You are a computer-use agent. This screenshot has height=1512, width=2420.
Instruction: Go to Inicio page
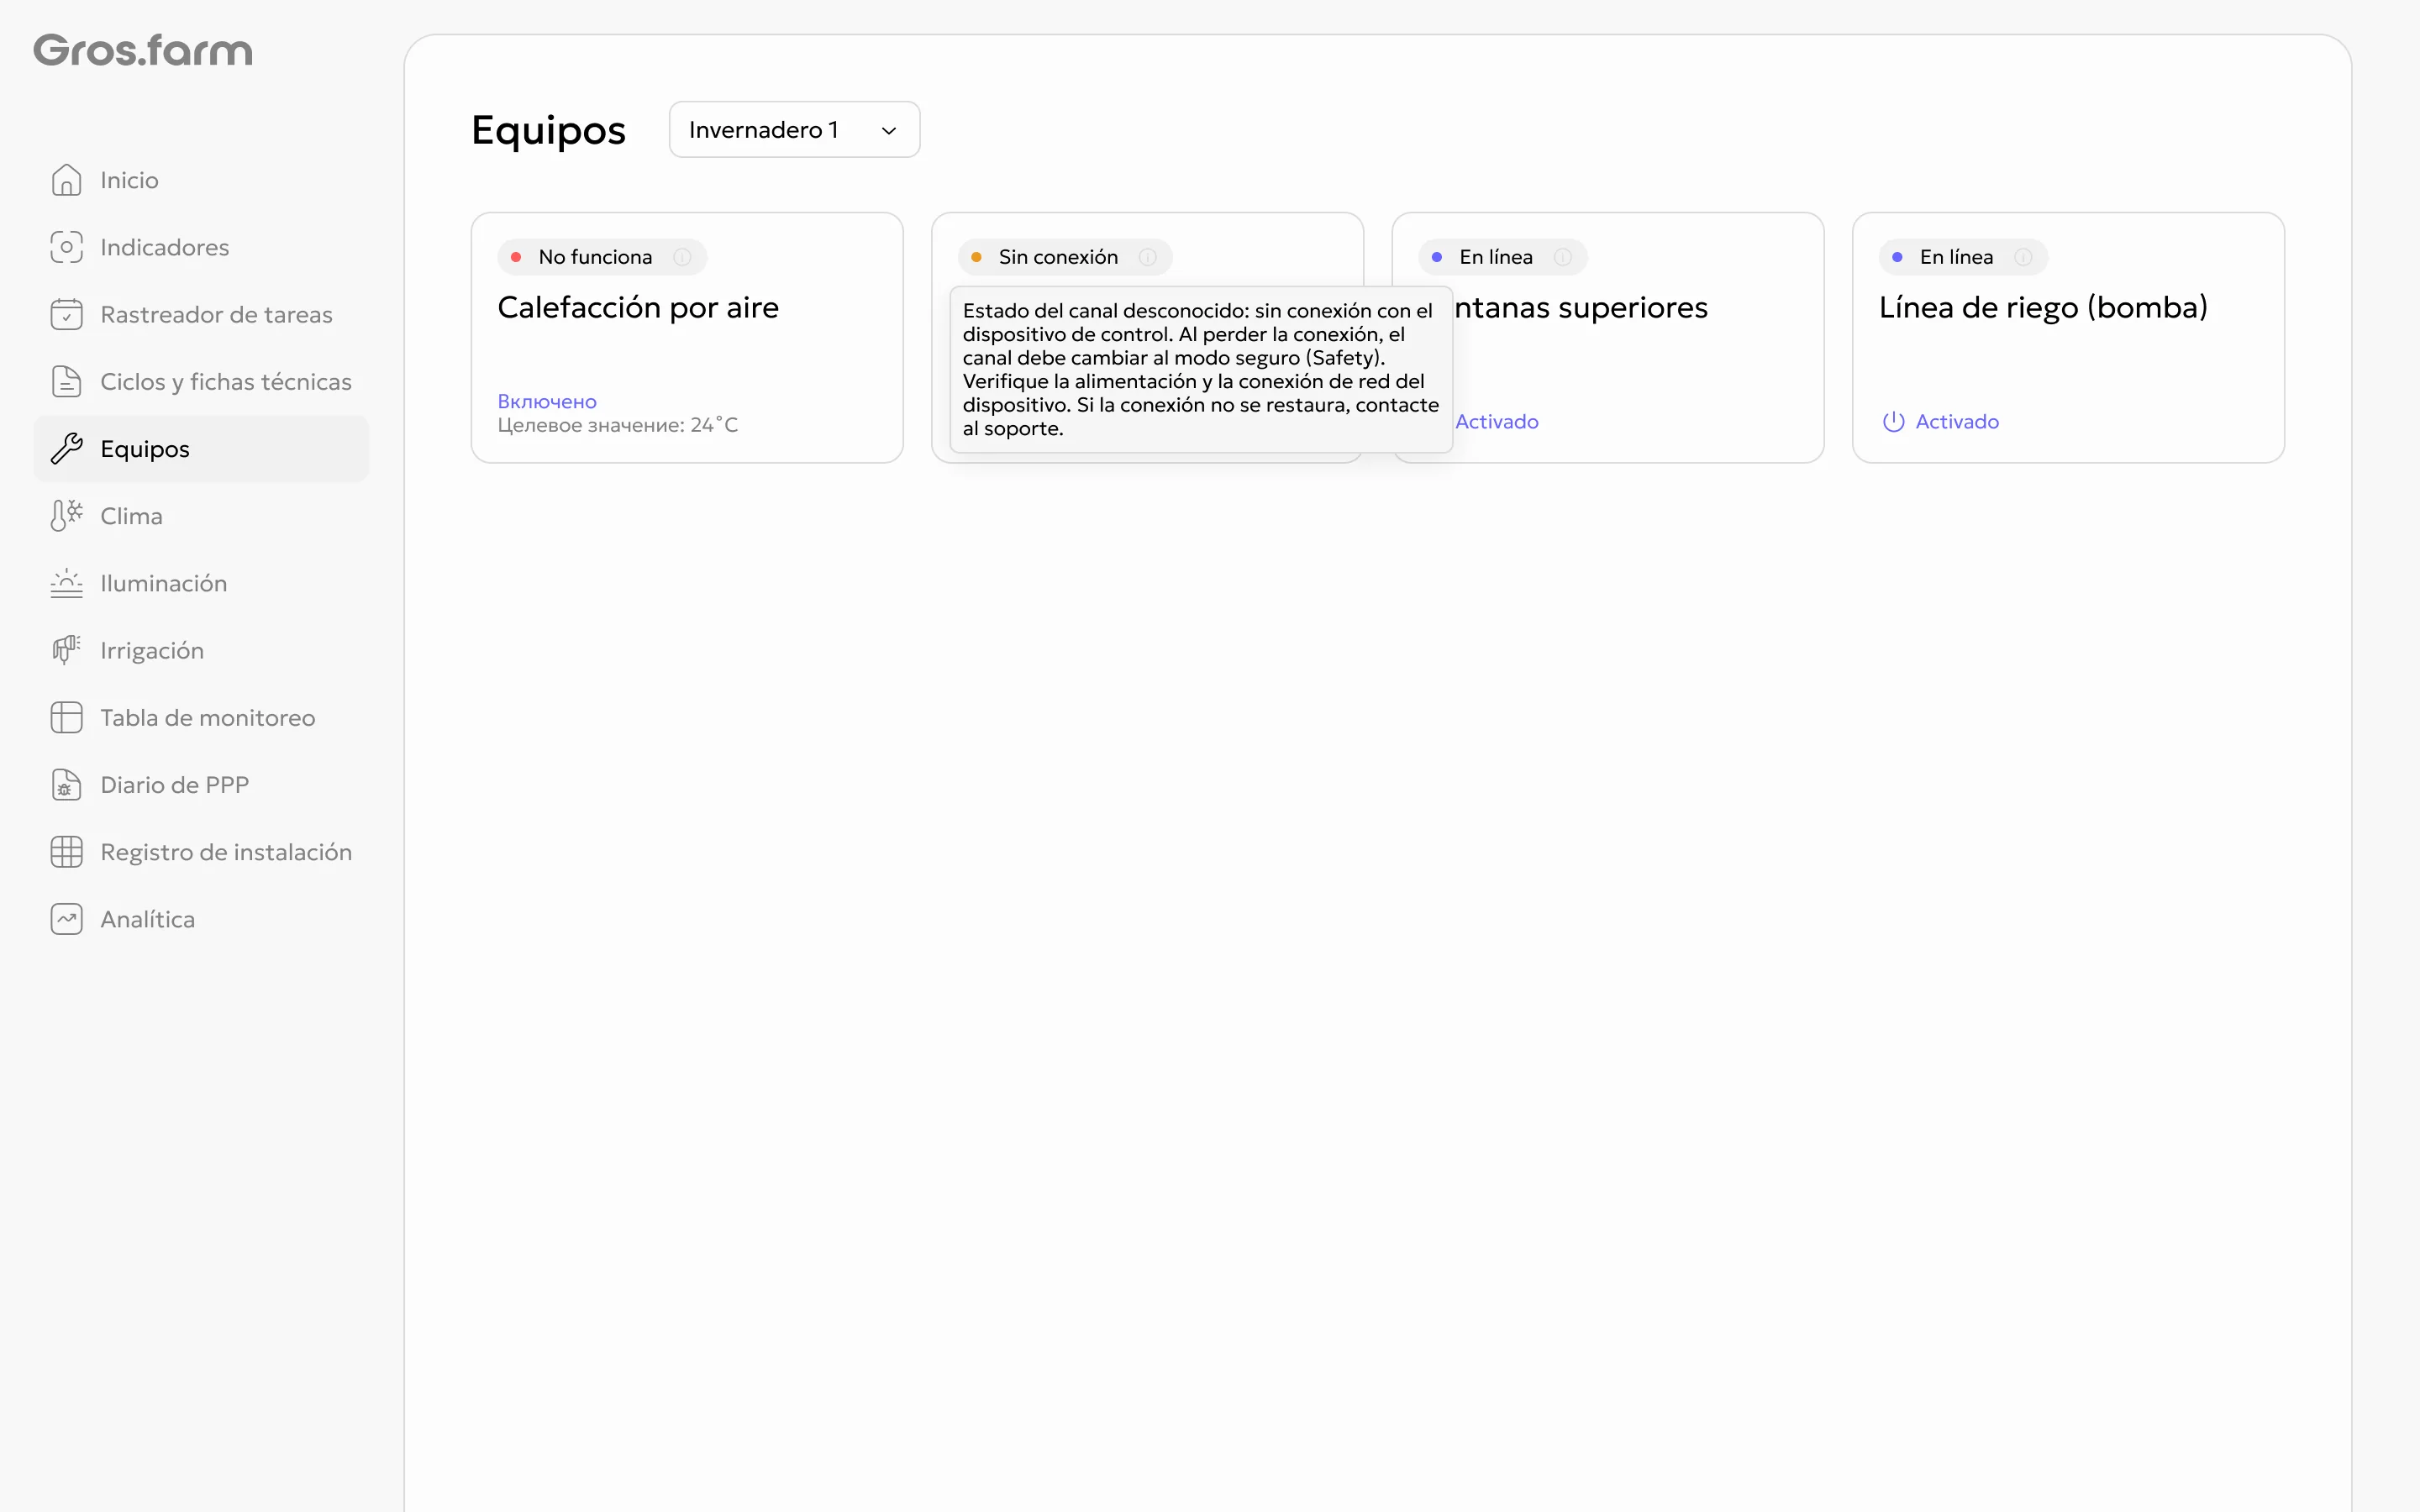(201, 180)
